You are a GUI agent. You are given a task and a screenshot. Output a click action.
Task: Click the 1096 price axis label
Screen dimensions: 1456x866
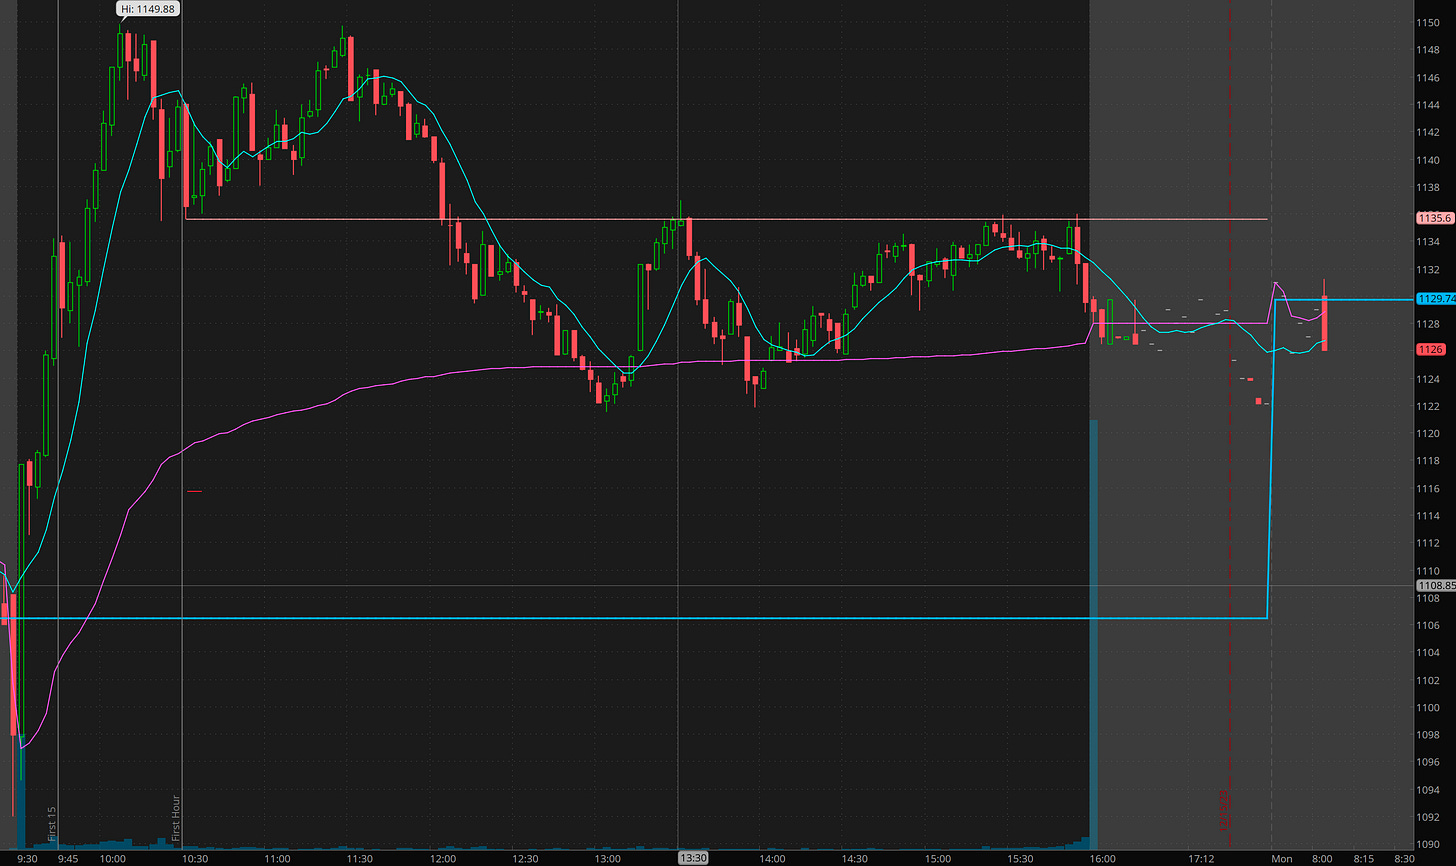click(x=1427, y=762)
